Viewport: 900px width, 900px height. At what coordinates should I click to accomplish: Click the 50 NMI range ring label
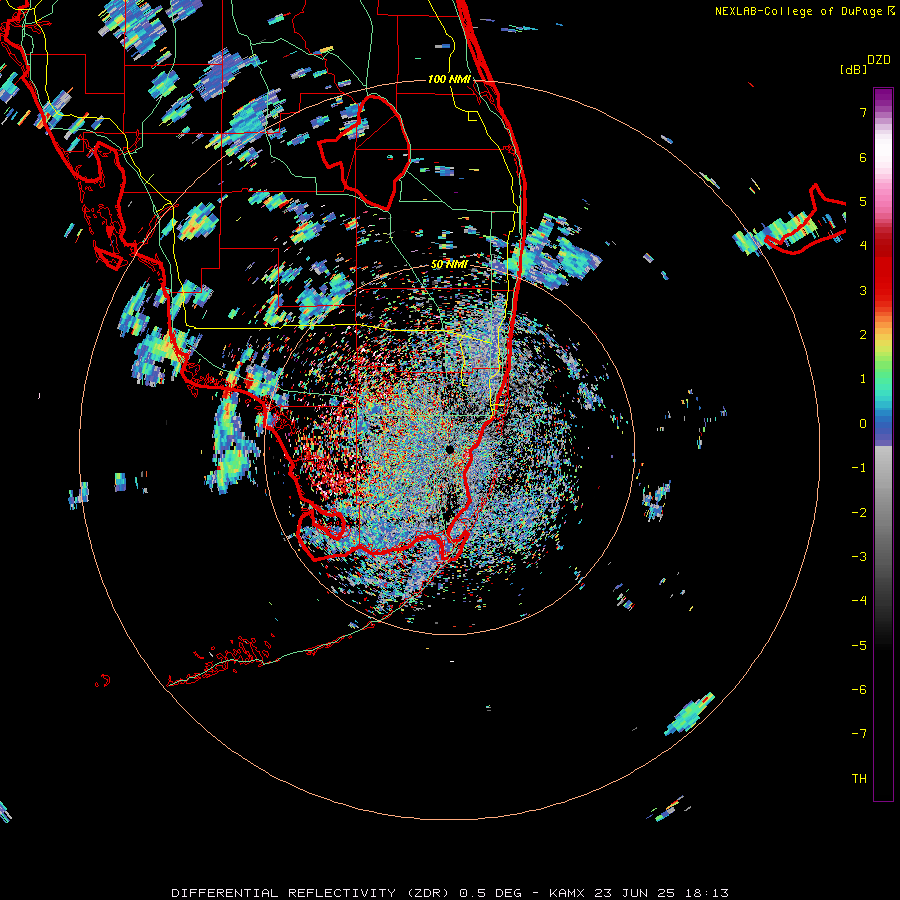click(449, 265)
